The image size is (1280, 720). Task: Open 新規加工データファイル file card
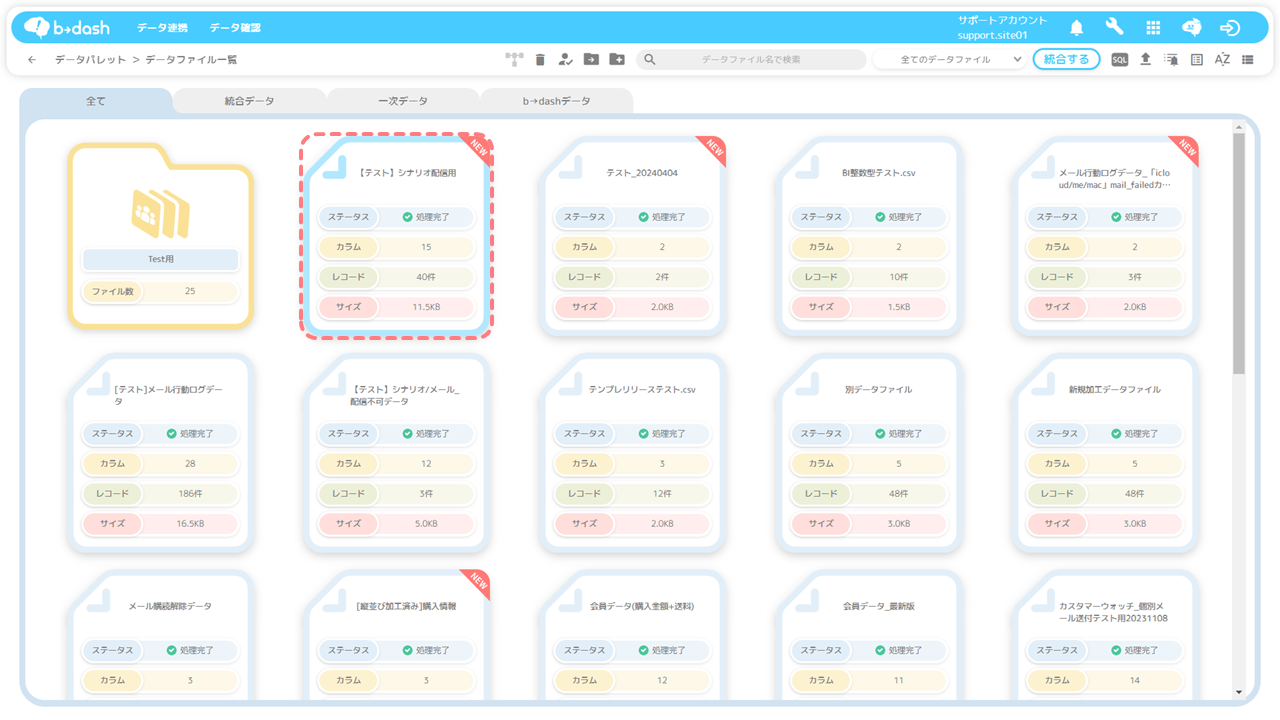1105,453
